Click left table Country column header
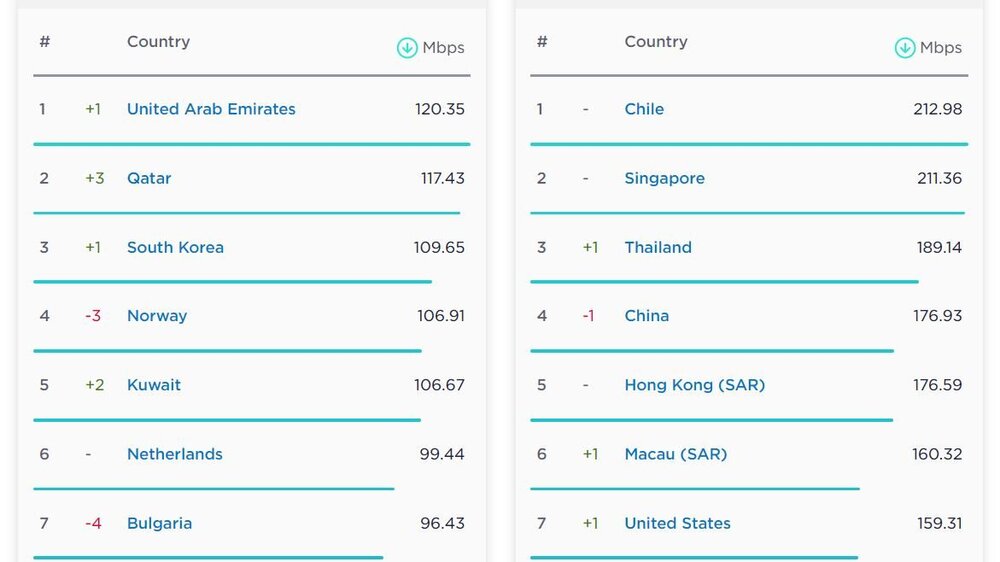The height and width of the screenshot is (562, 1000). [x=158, y=42]
